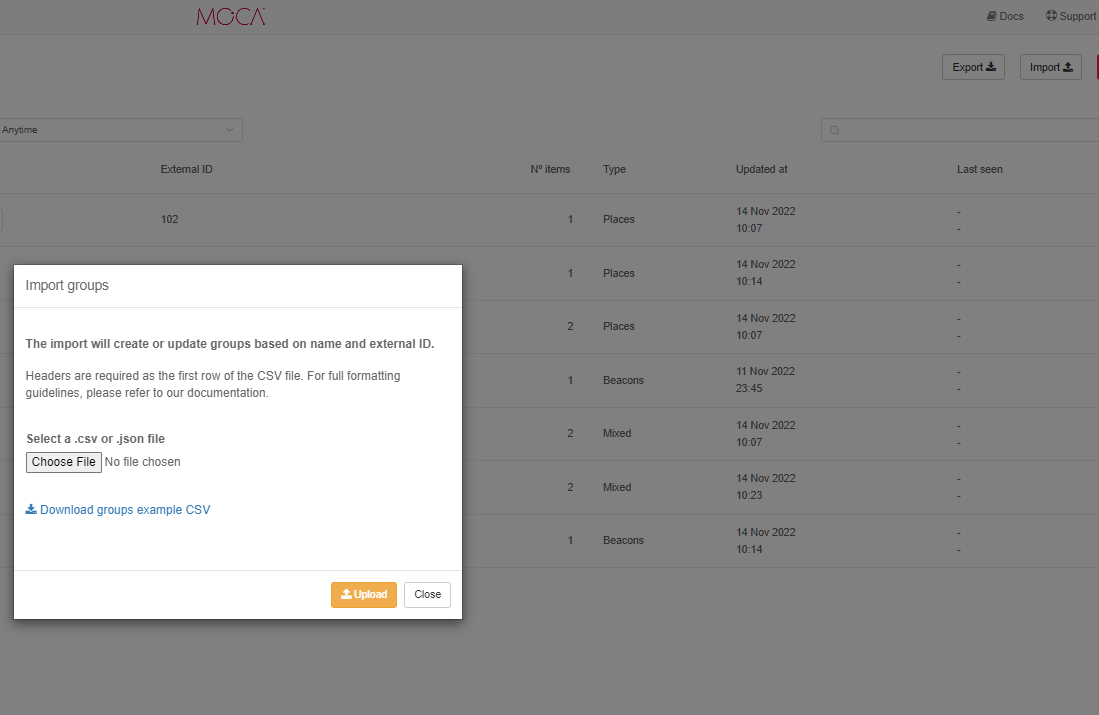
Task: Click Places in the 10:14 row
Action: click(619, 273)
